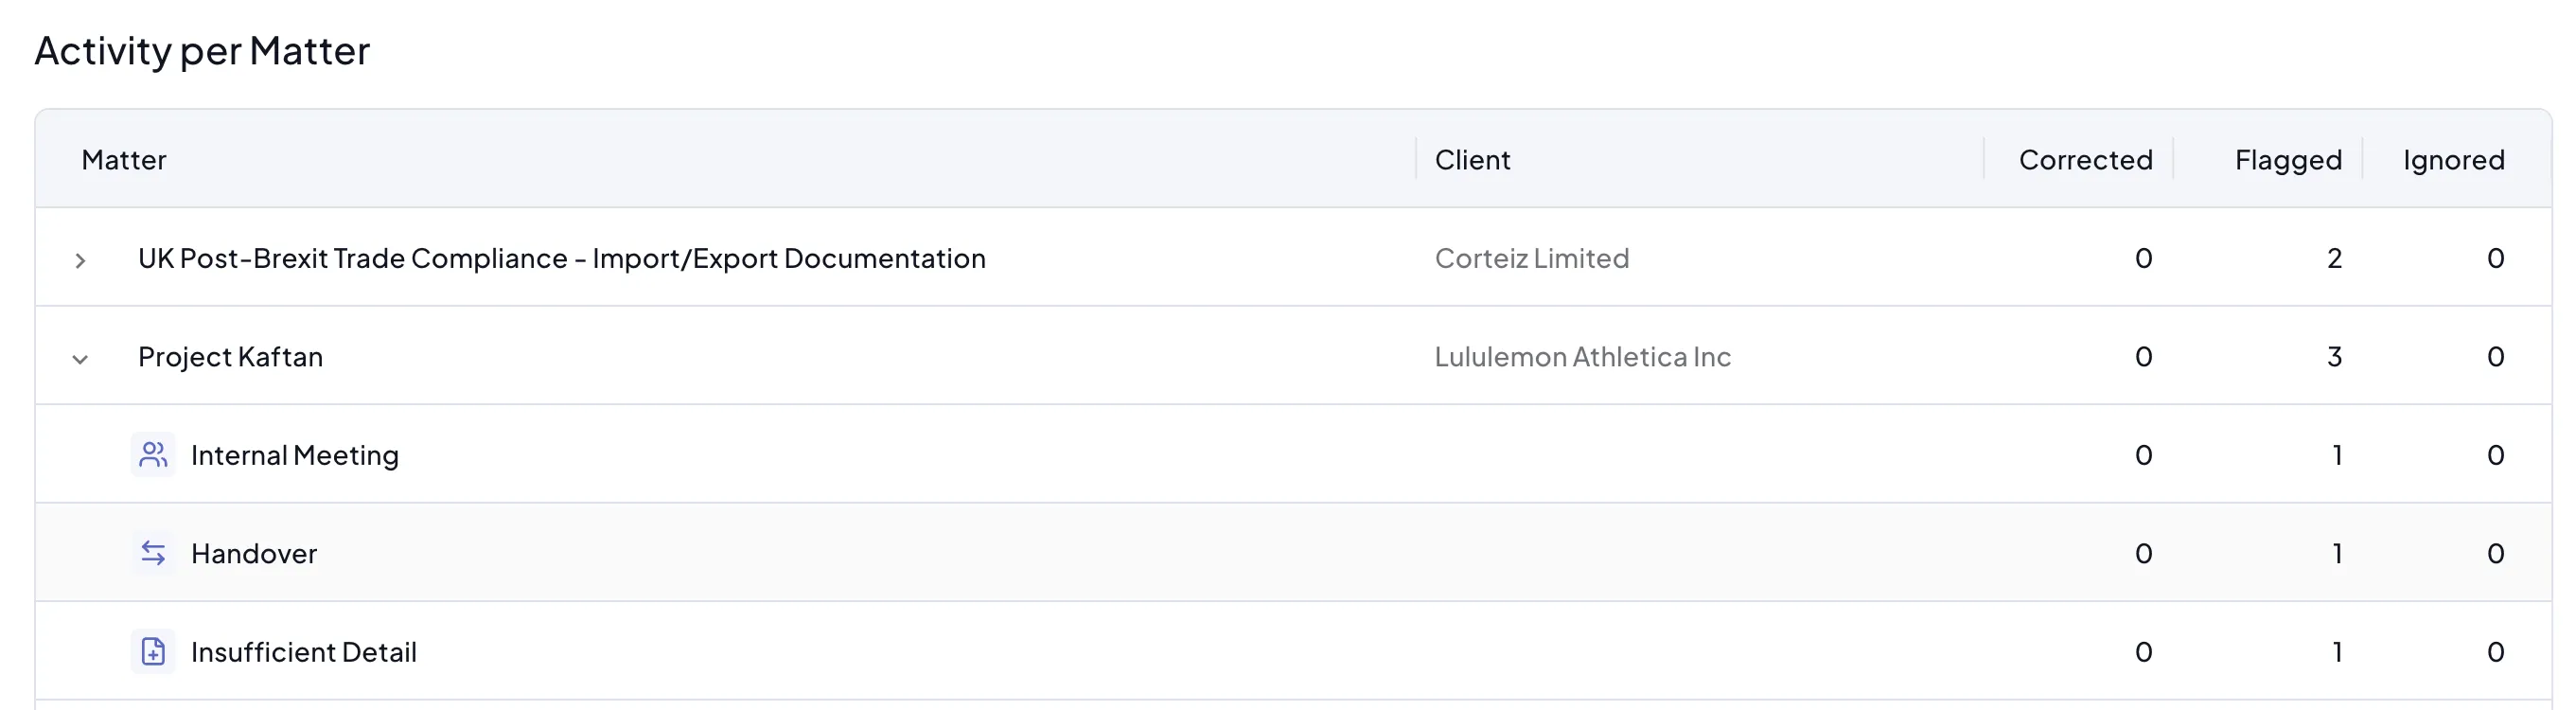Click the Corteiz Limited client name
The height and width of the screenshot is (710, 2576).
[x=1531, y=258]
